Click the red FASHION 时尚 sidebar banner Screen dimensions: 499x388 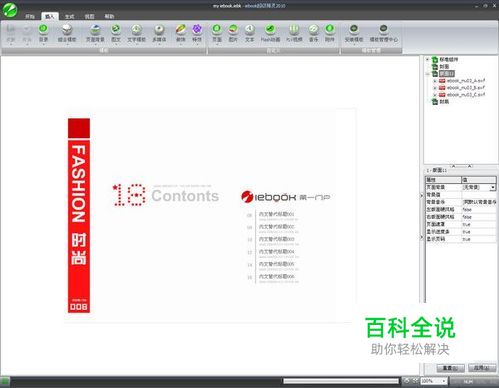tap(79, 215)
